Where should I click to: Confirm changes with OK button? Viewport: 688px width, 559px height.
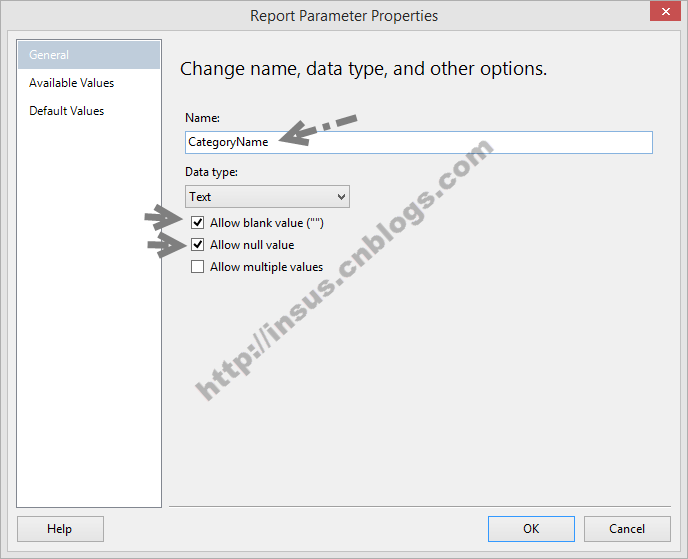point(531,529)
